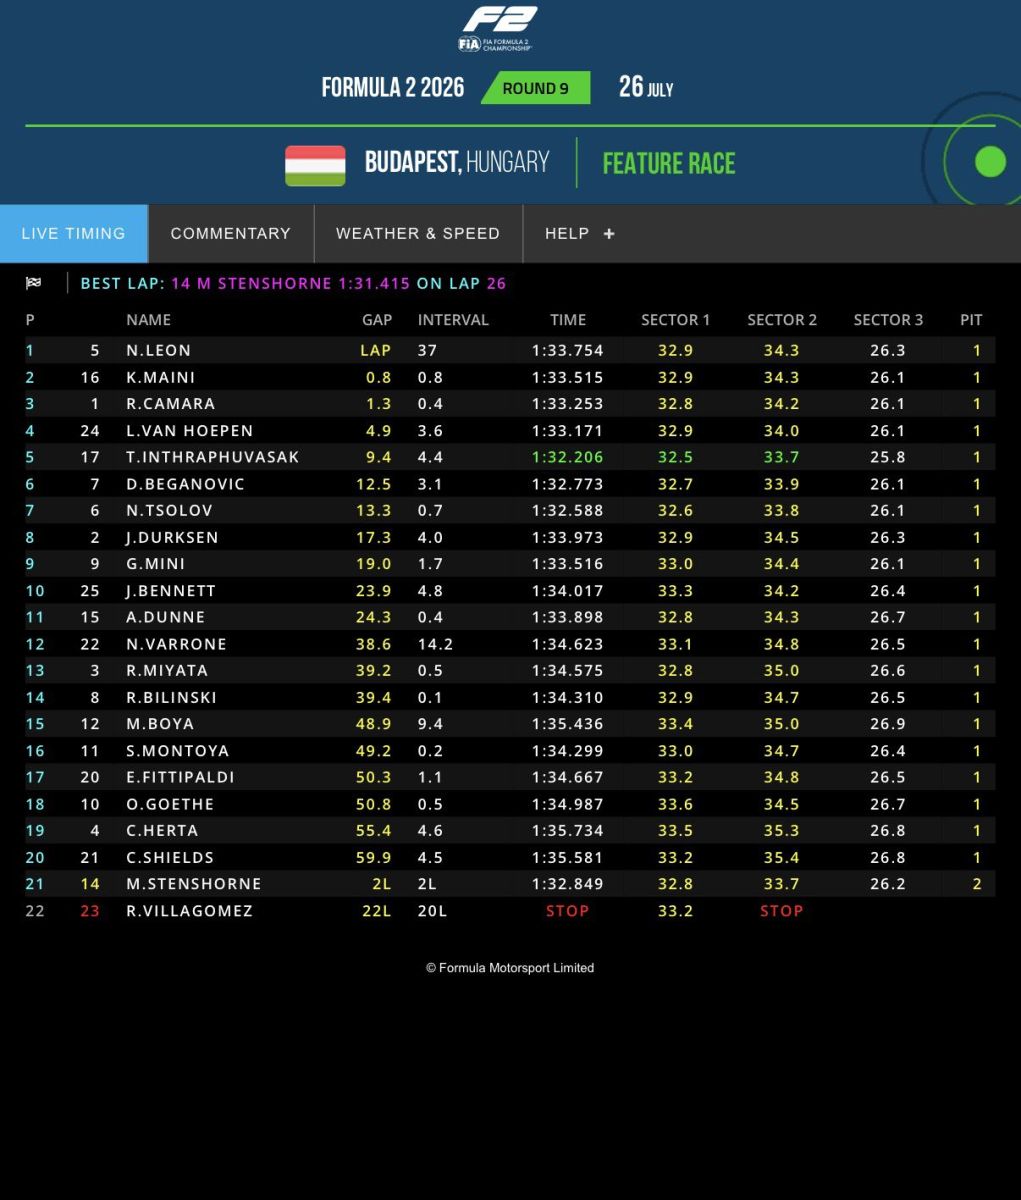The image size is (1021, 1200).
Task: Click the 59.9 gap for Shields
Action: click(x=374, y=857)
